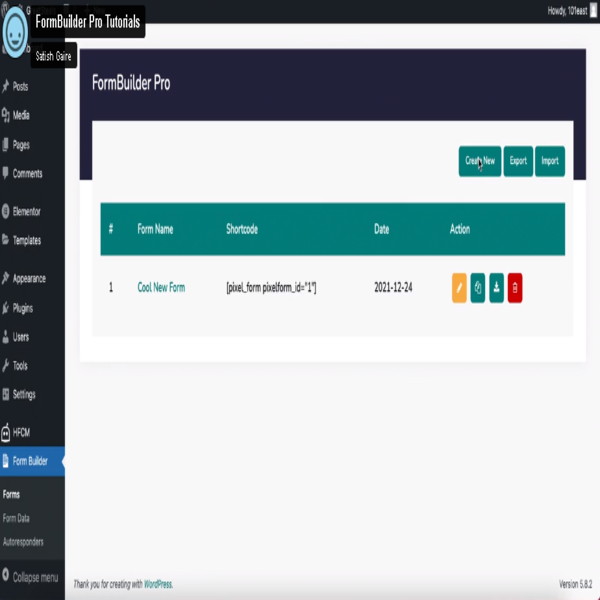This screenshot has width=600, height=600.
Task: Click the Export button
Action: click(518, 161)
